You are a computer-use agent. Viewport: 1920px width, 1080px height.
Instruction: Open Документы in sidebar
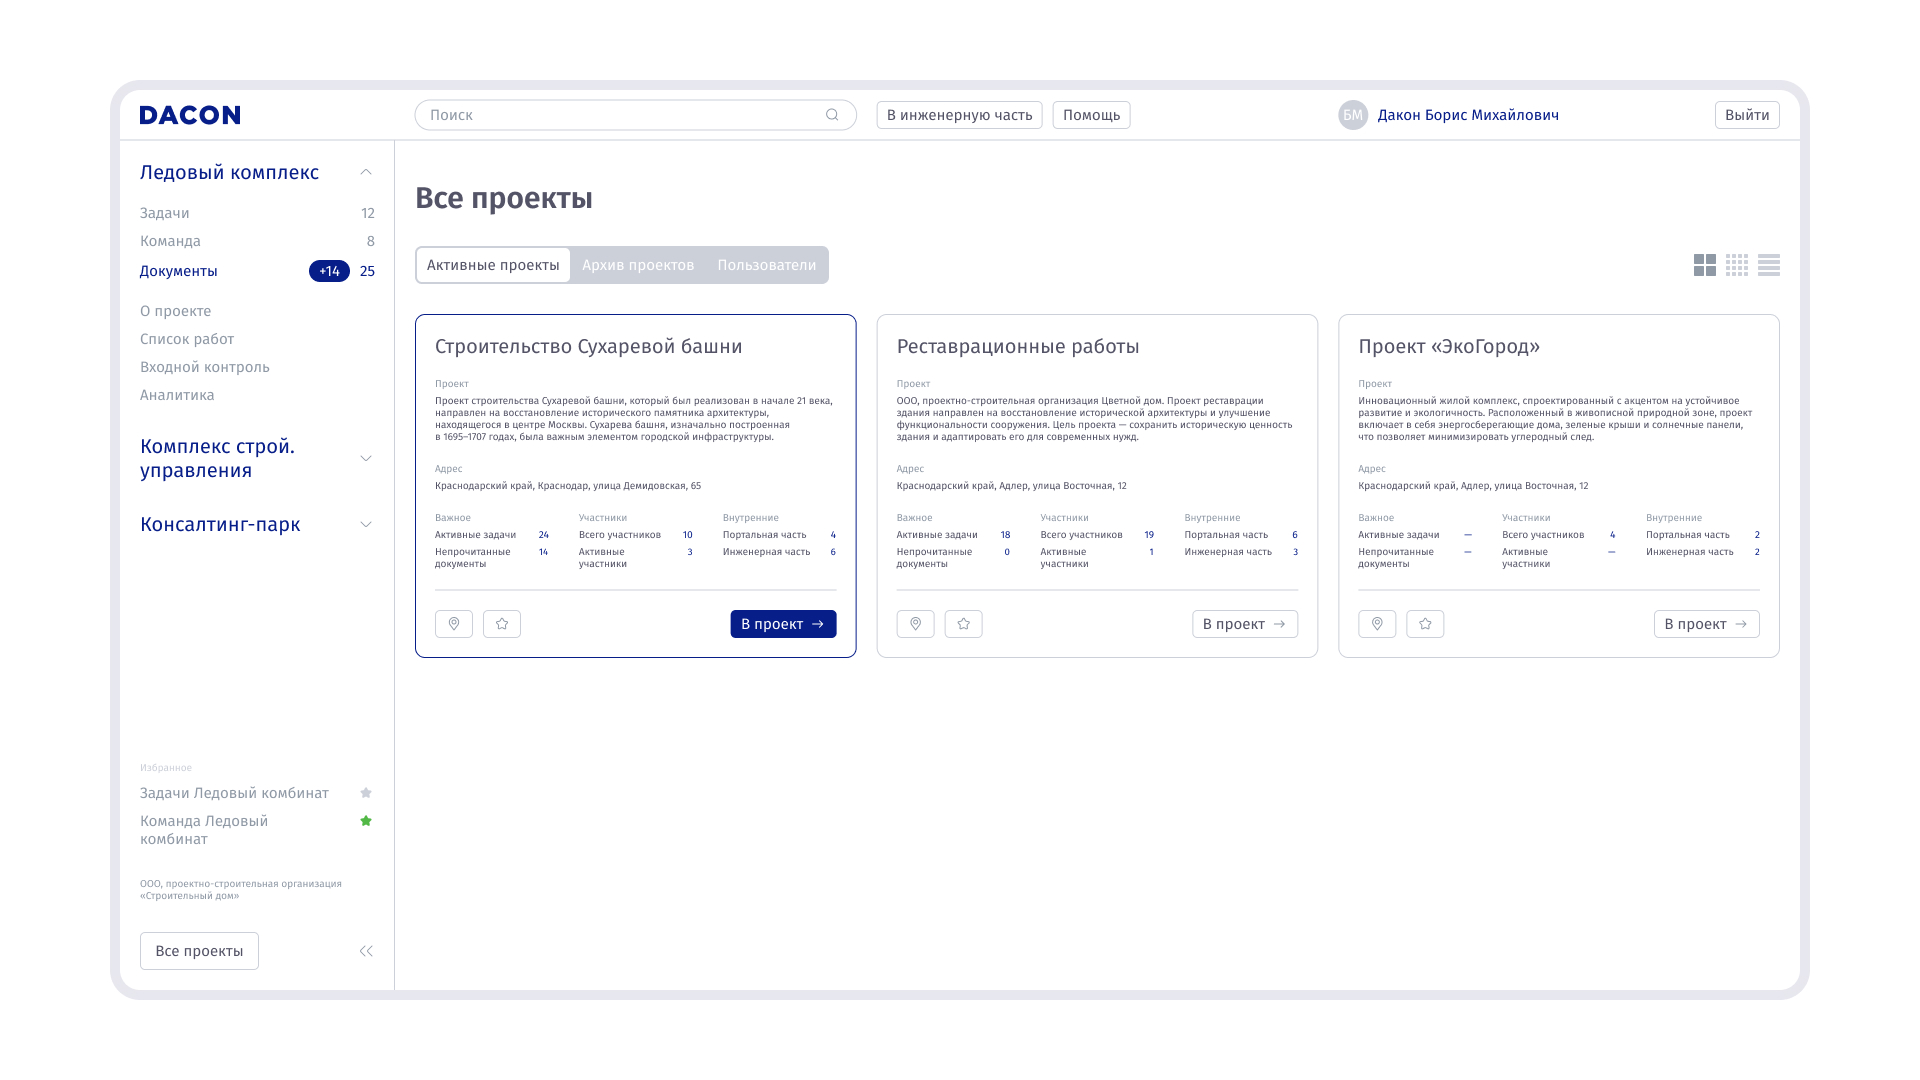[x=179, y=271]
